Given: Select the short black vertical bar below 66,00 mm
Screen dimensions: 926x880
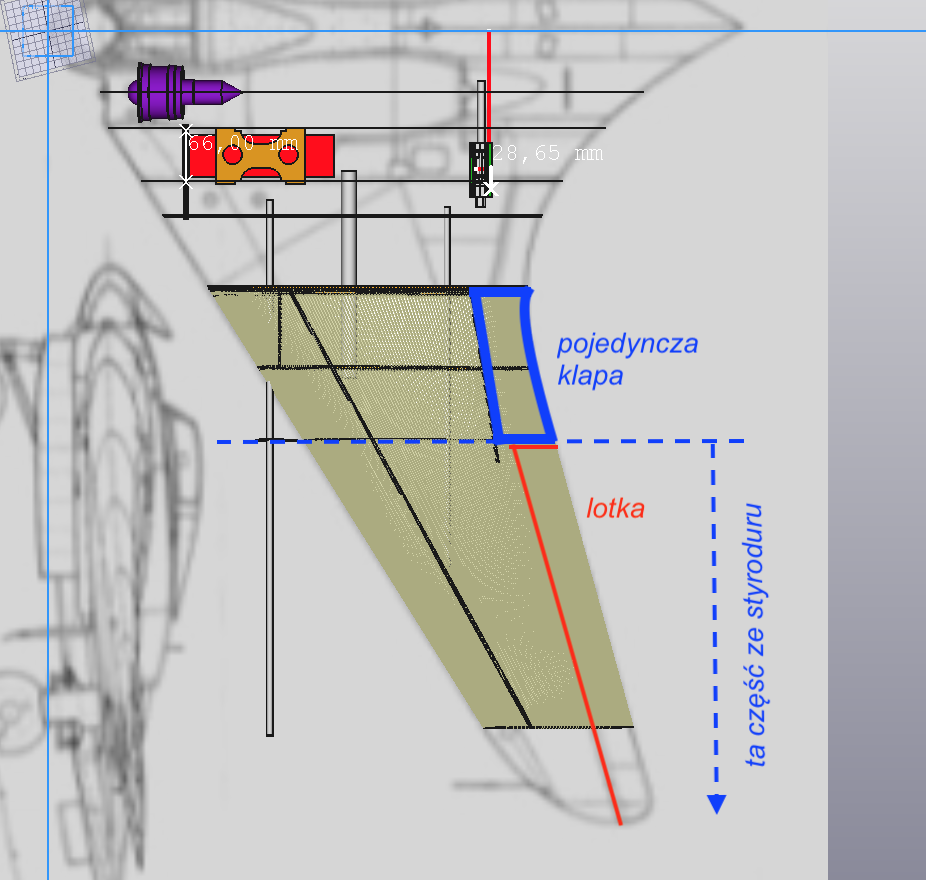Looking at the screenshot, I should coord(186,201).
